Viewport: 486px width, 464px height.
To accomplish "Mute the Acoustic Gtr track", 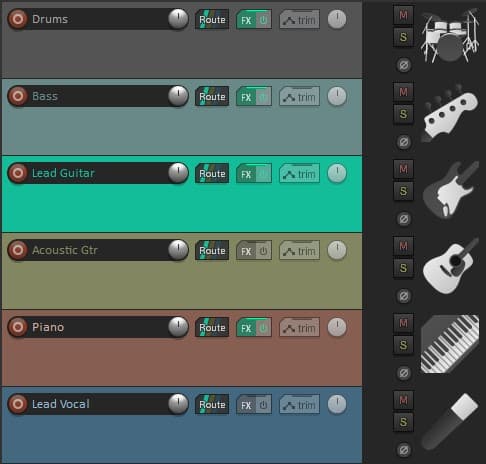I will tap(403, 246).
